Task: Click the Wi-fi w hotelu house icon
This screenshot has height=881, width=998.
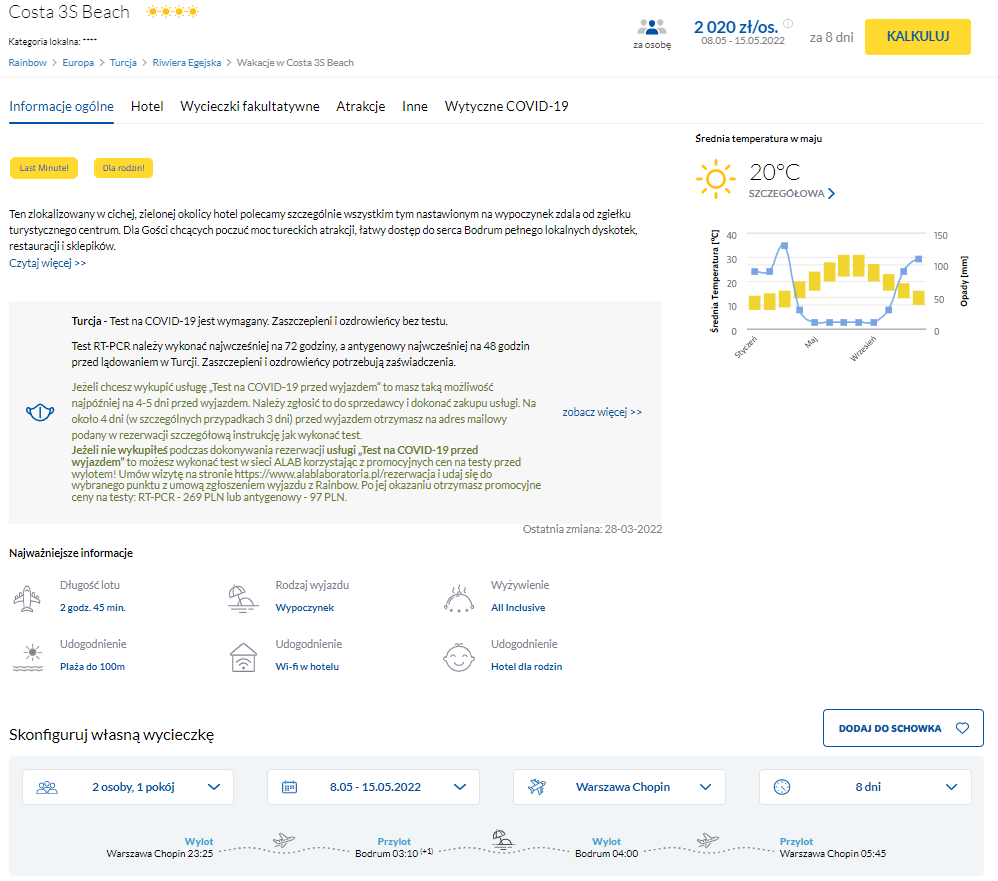Action: [244, 657]
